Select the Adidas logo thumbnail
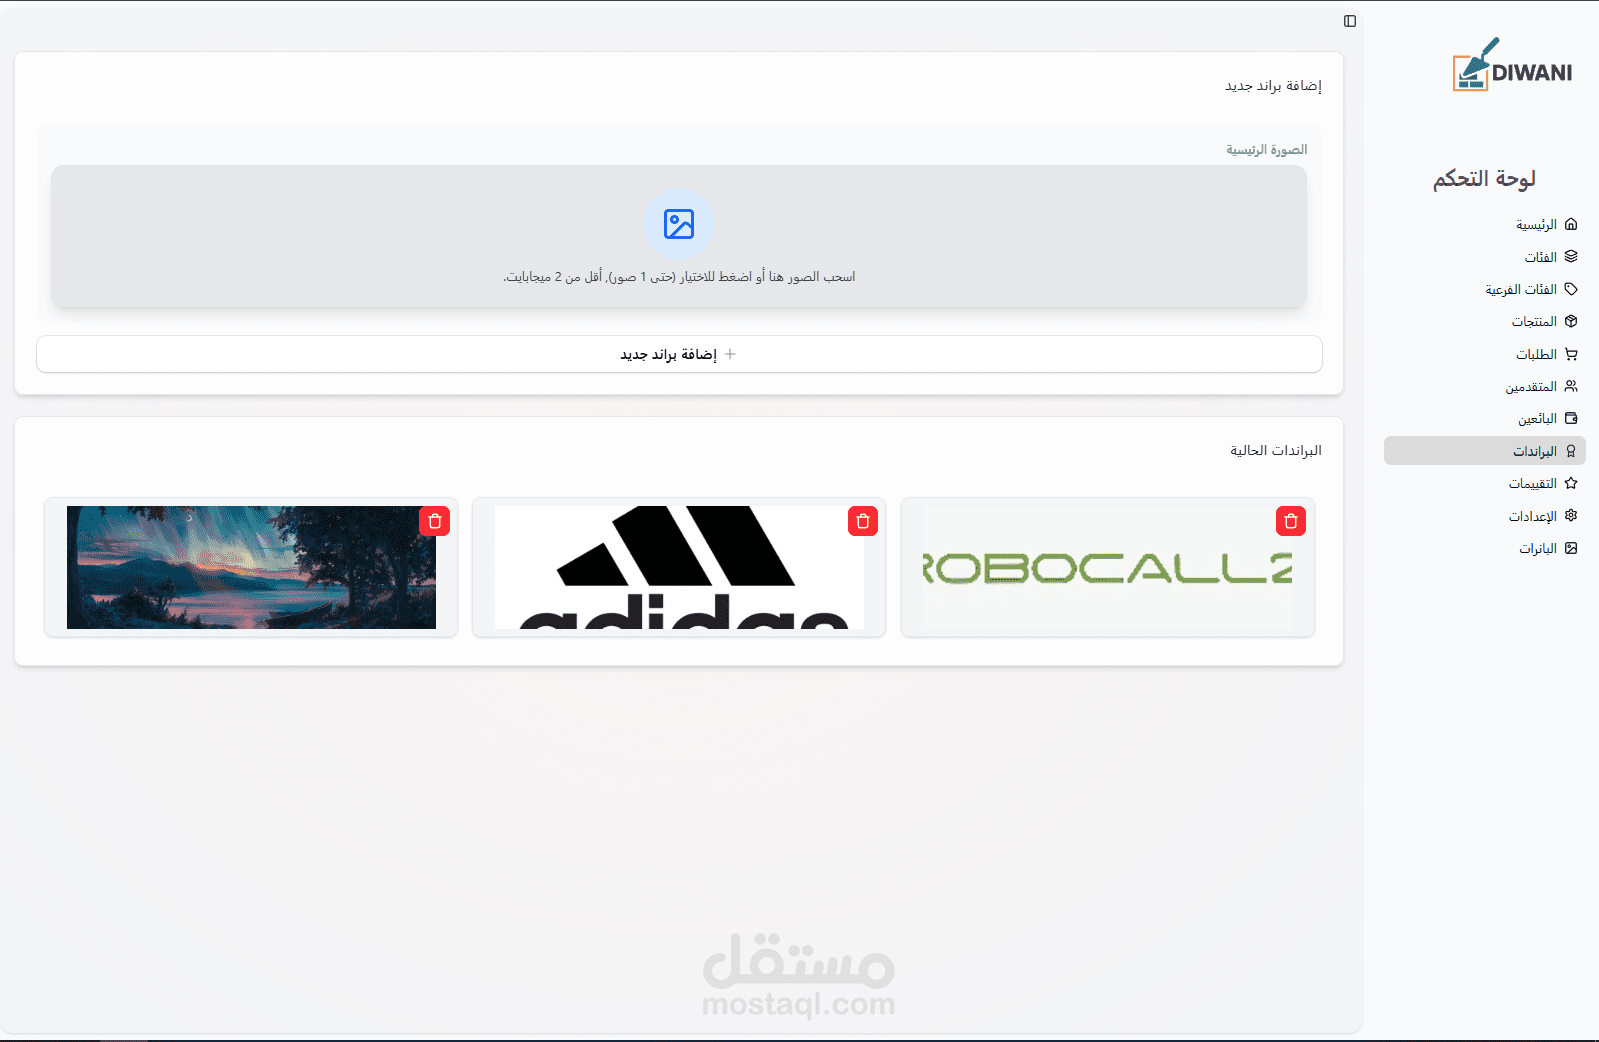The height and width of the screenshot is (1042, 1599). 679,567
